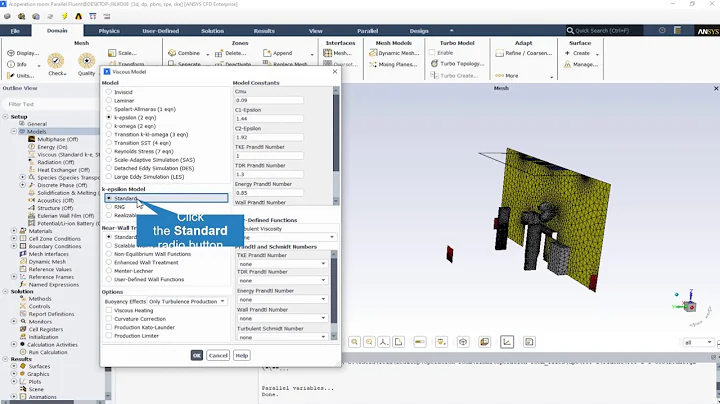
Task: Click More in the Adapt group
Action: (506, 76)
